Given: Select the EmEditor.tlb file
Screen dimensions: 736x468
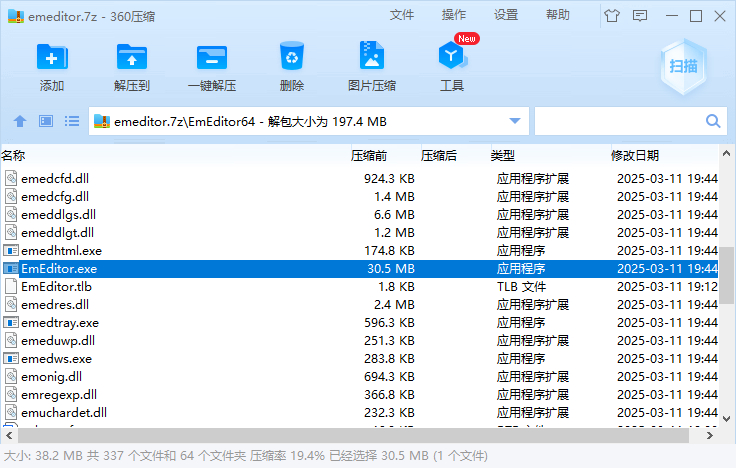Looking at the screenshot, I should point(56,287).
